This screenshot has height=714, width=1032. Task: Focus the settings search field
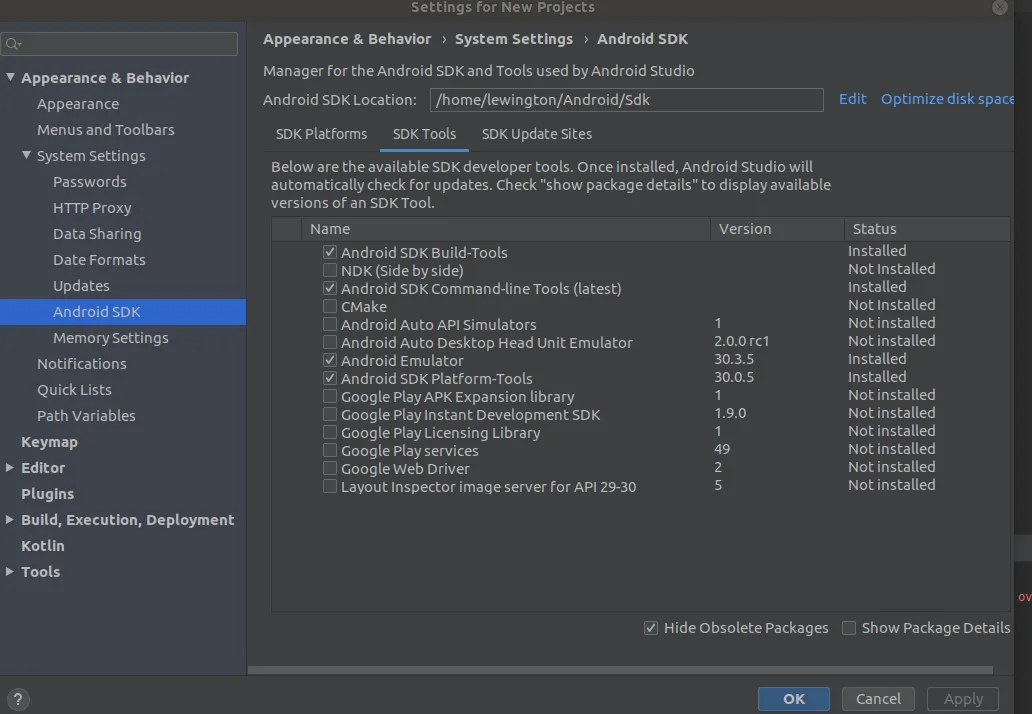[119, 44]
